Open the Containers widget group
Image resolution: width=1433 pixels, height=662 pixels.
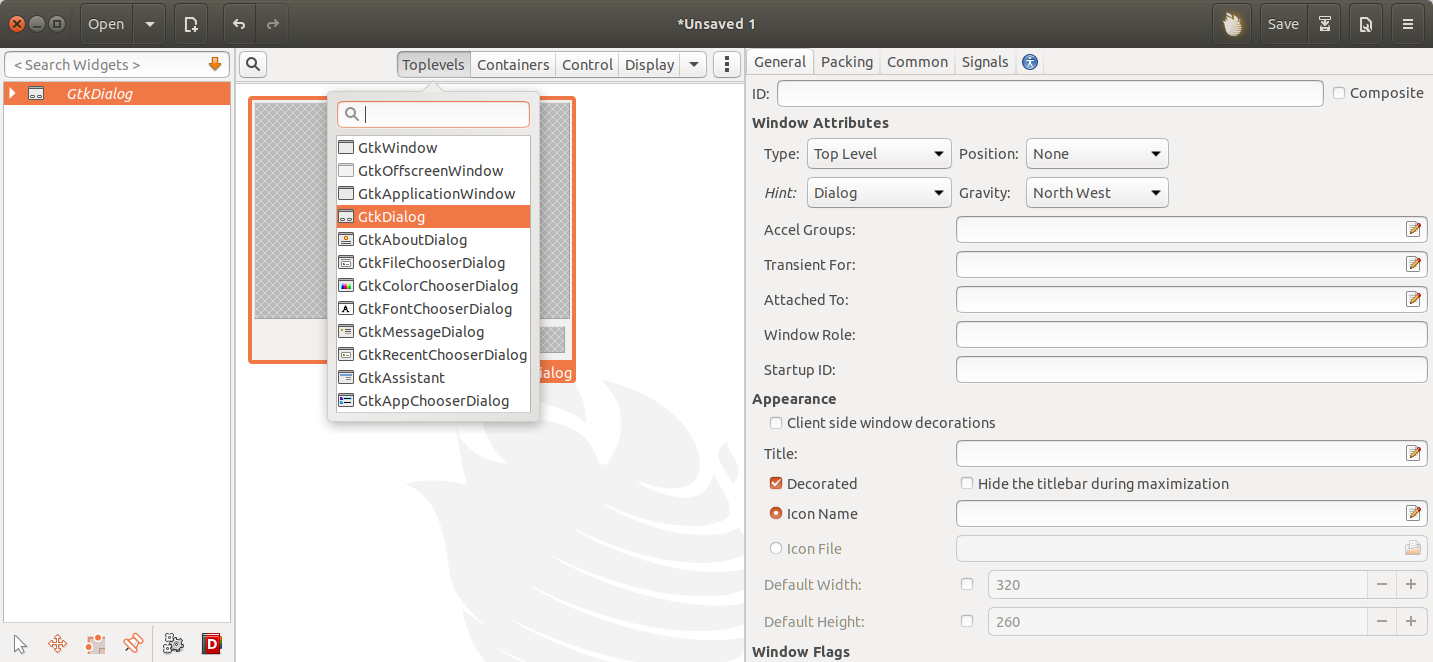(513, 65)
